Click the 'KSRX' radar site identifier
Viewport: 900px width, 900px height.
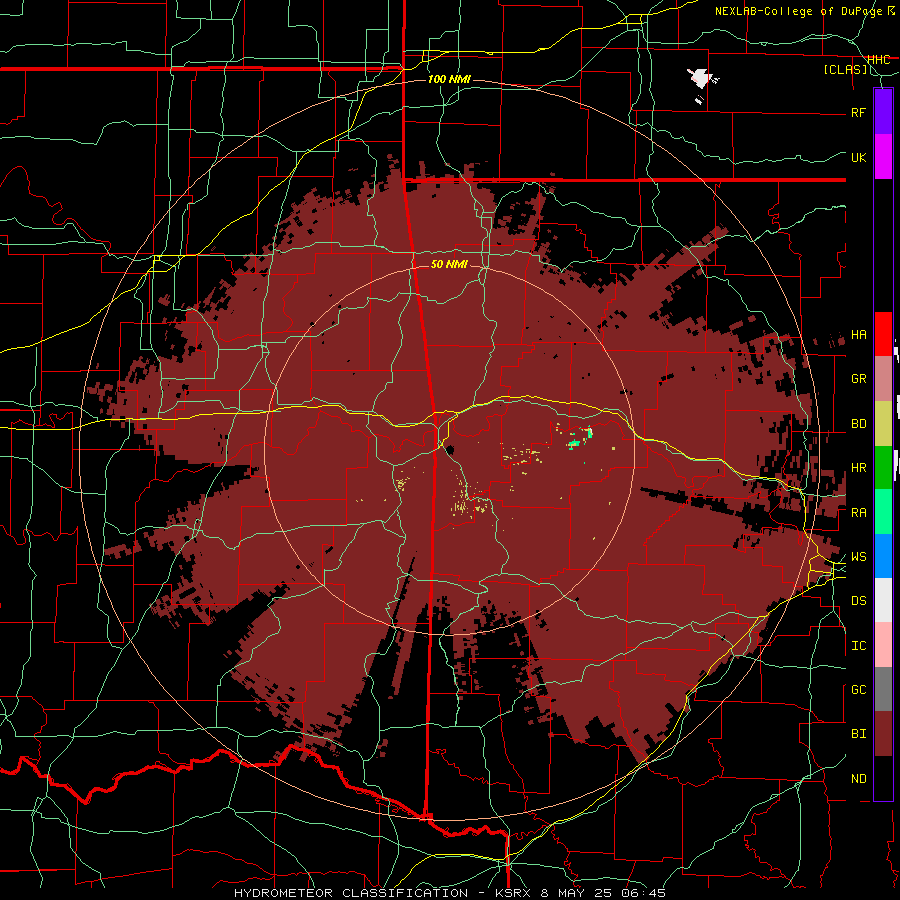[513, 893]
